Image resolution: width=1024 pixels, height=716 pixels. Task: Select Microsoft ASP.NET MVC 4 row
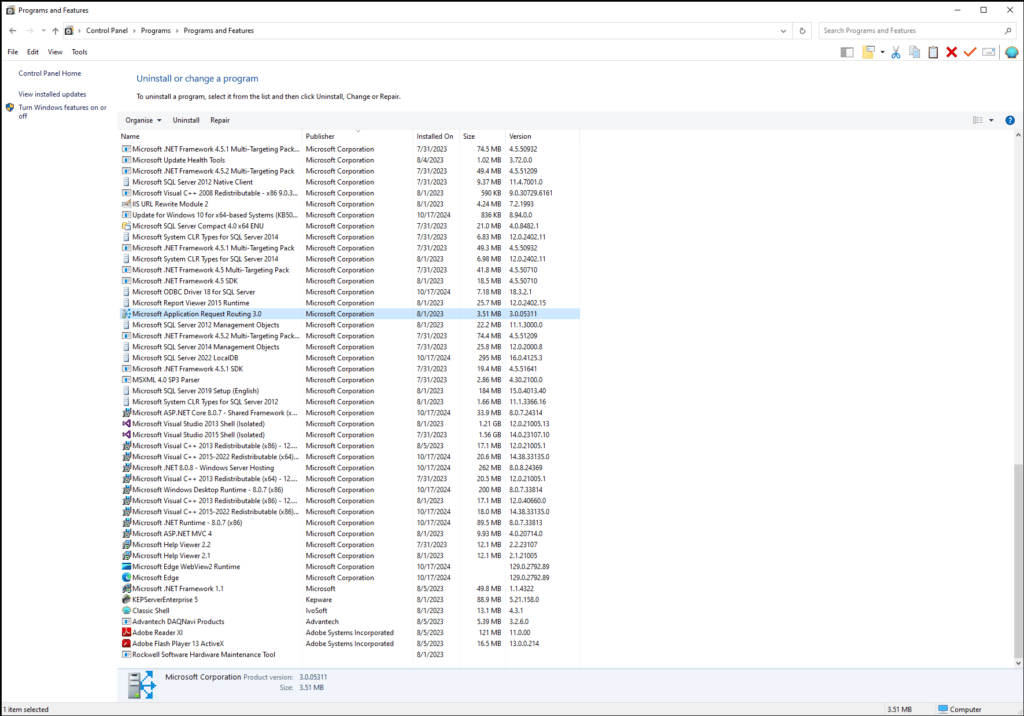(x=349, y=534)
